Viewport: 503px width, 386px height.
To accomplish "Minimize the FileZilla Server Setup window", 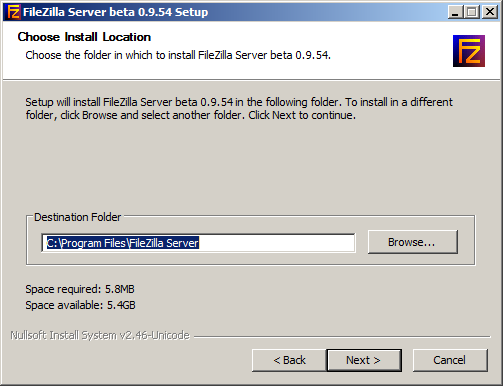I will click(x=455, y=12).
